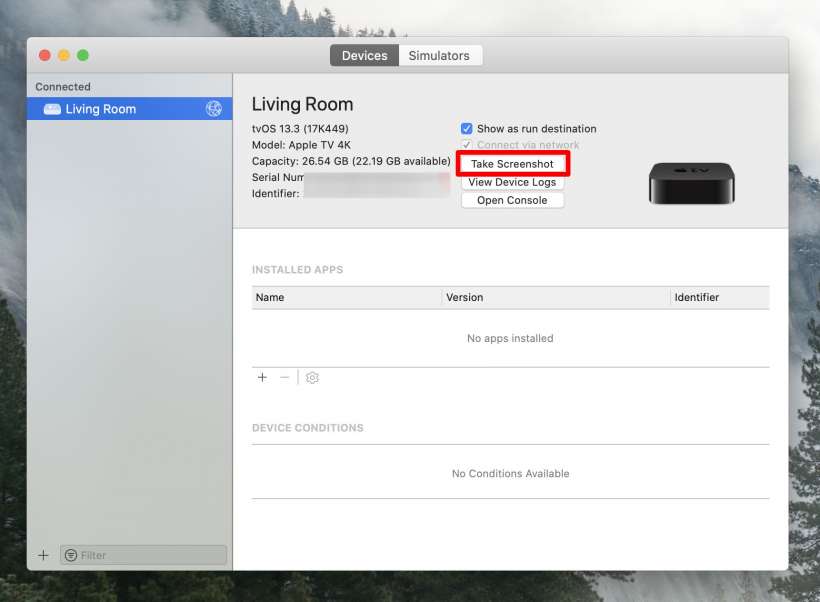
Task: Add an installed app with plus icon
Action: click(263, 377)
